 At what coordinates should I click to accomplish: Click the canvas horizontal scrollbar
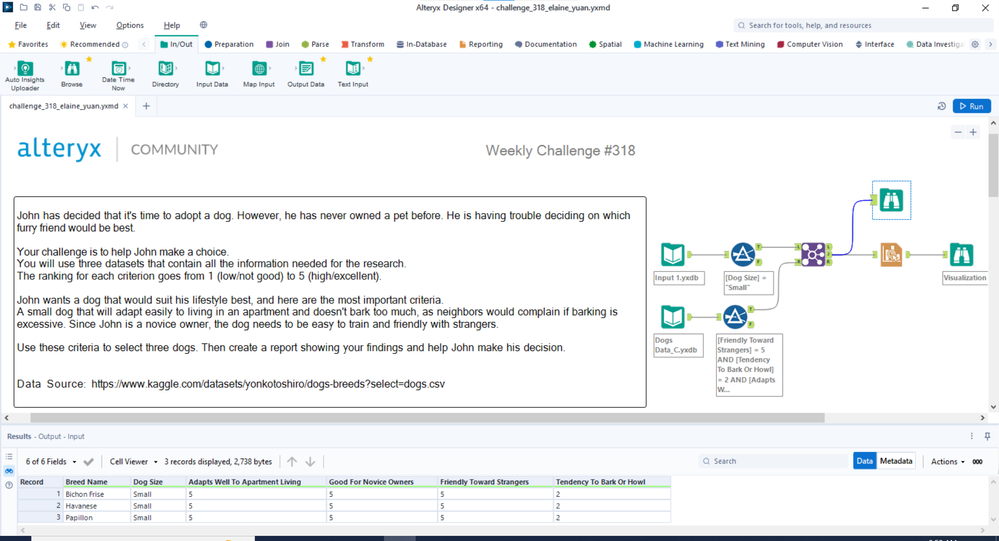coord(428,418)
